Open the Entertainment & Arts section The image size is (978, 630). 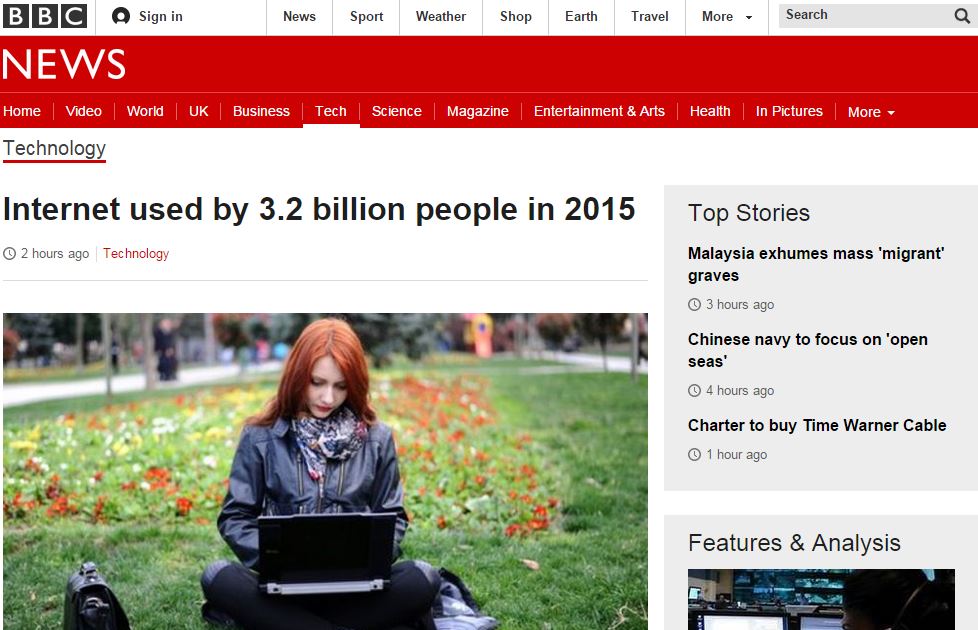[599, 111]
